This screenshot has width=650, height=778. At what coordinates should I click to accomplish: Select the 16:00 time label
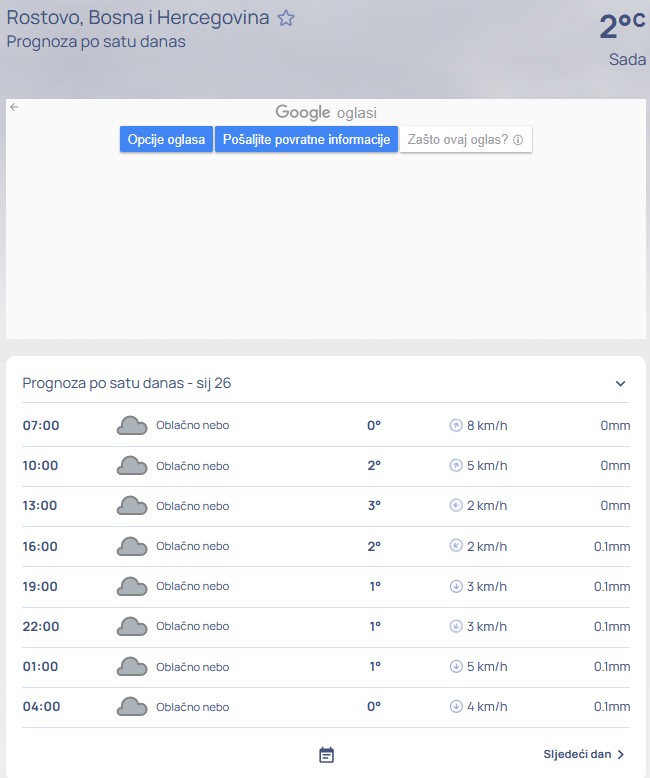pyautogui.click(x=40, y=546)
